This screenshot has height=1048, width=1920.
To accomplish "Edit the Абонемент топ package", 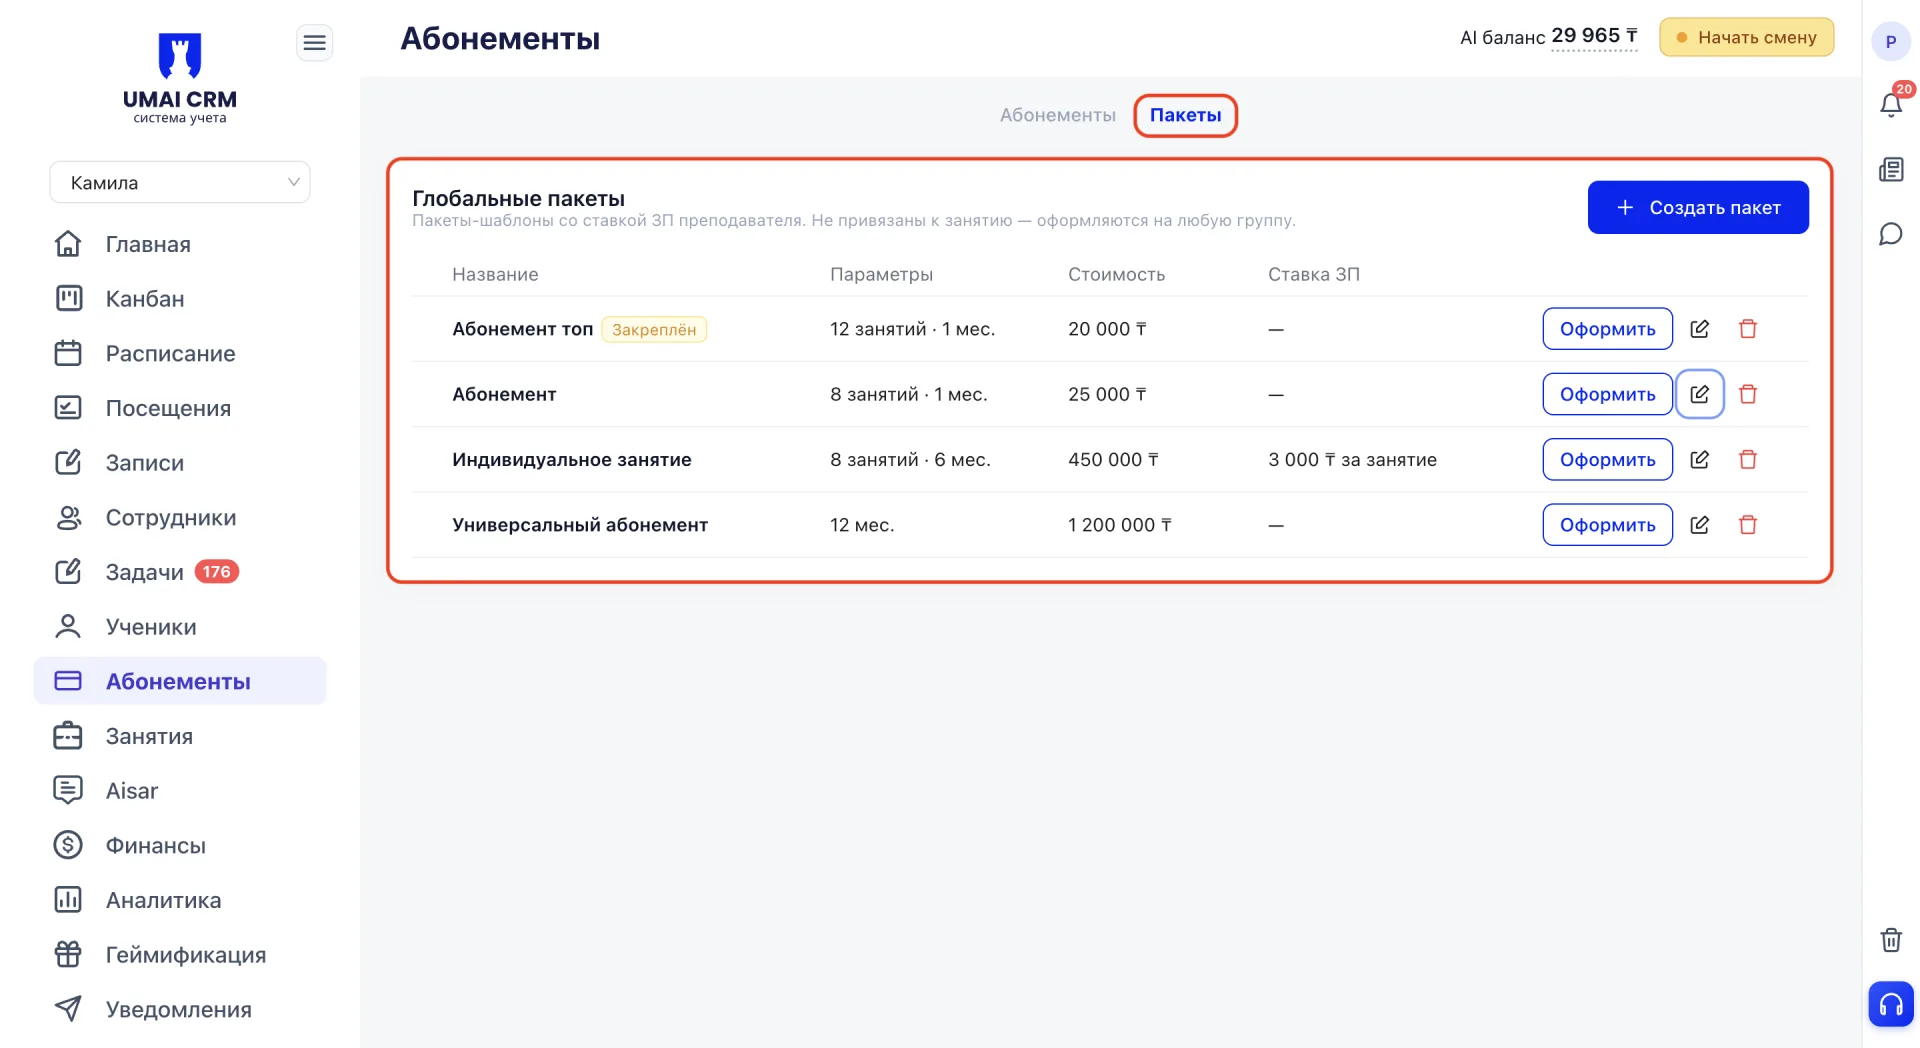I will (1699, 329).
